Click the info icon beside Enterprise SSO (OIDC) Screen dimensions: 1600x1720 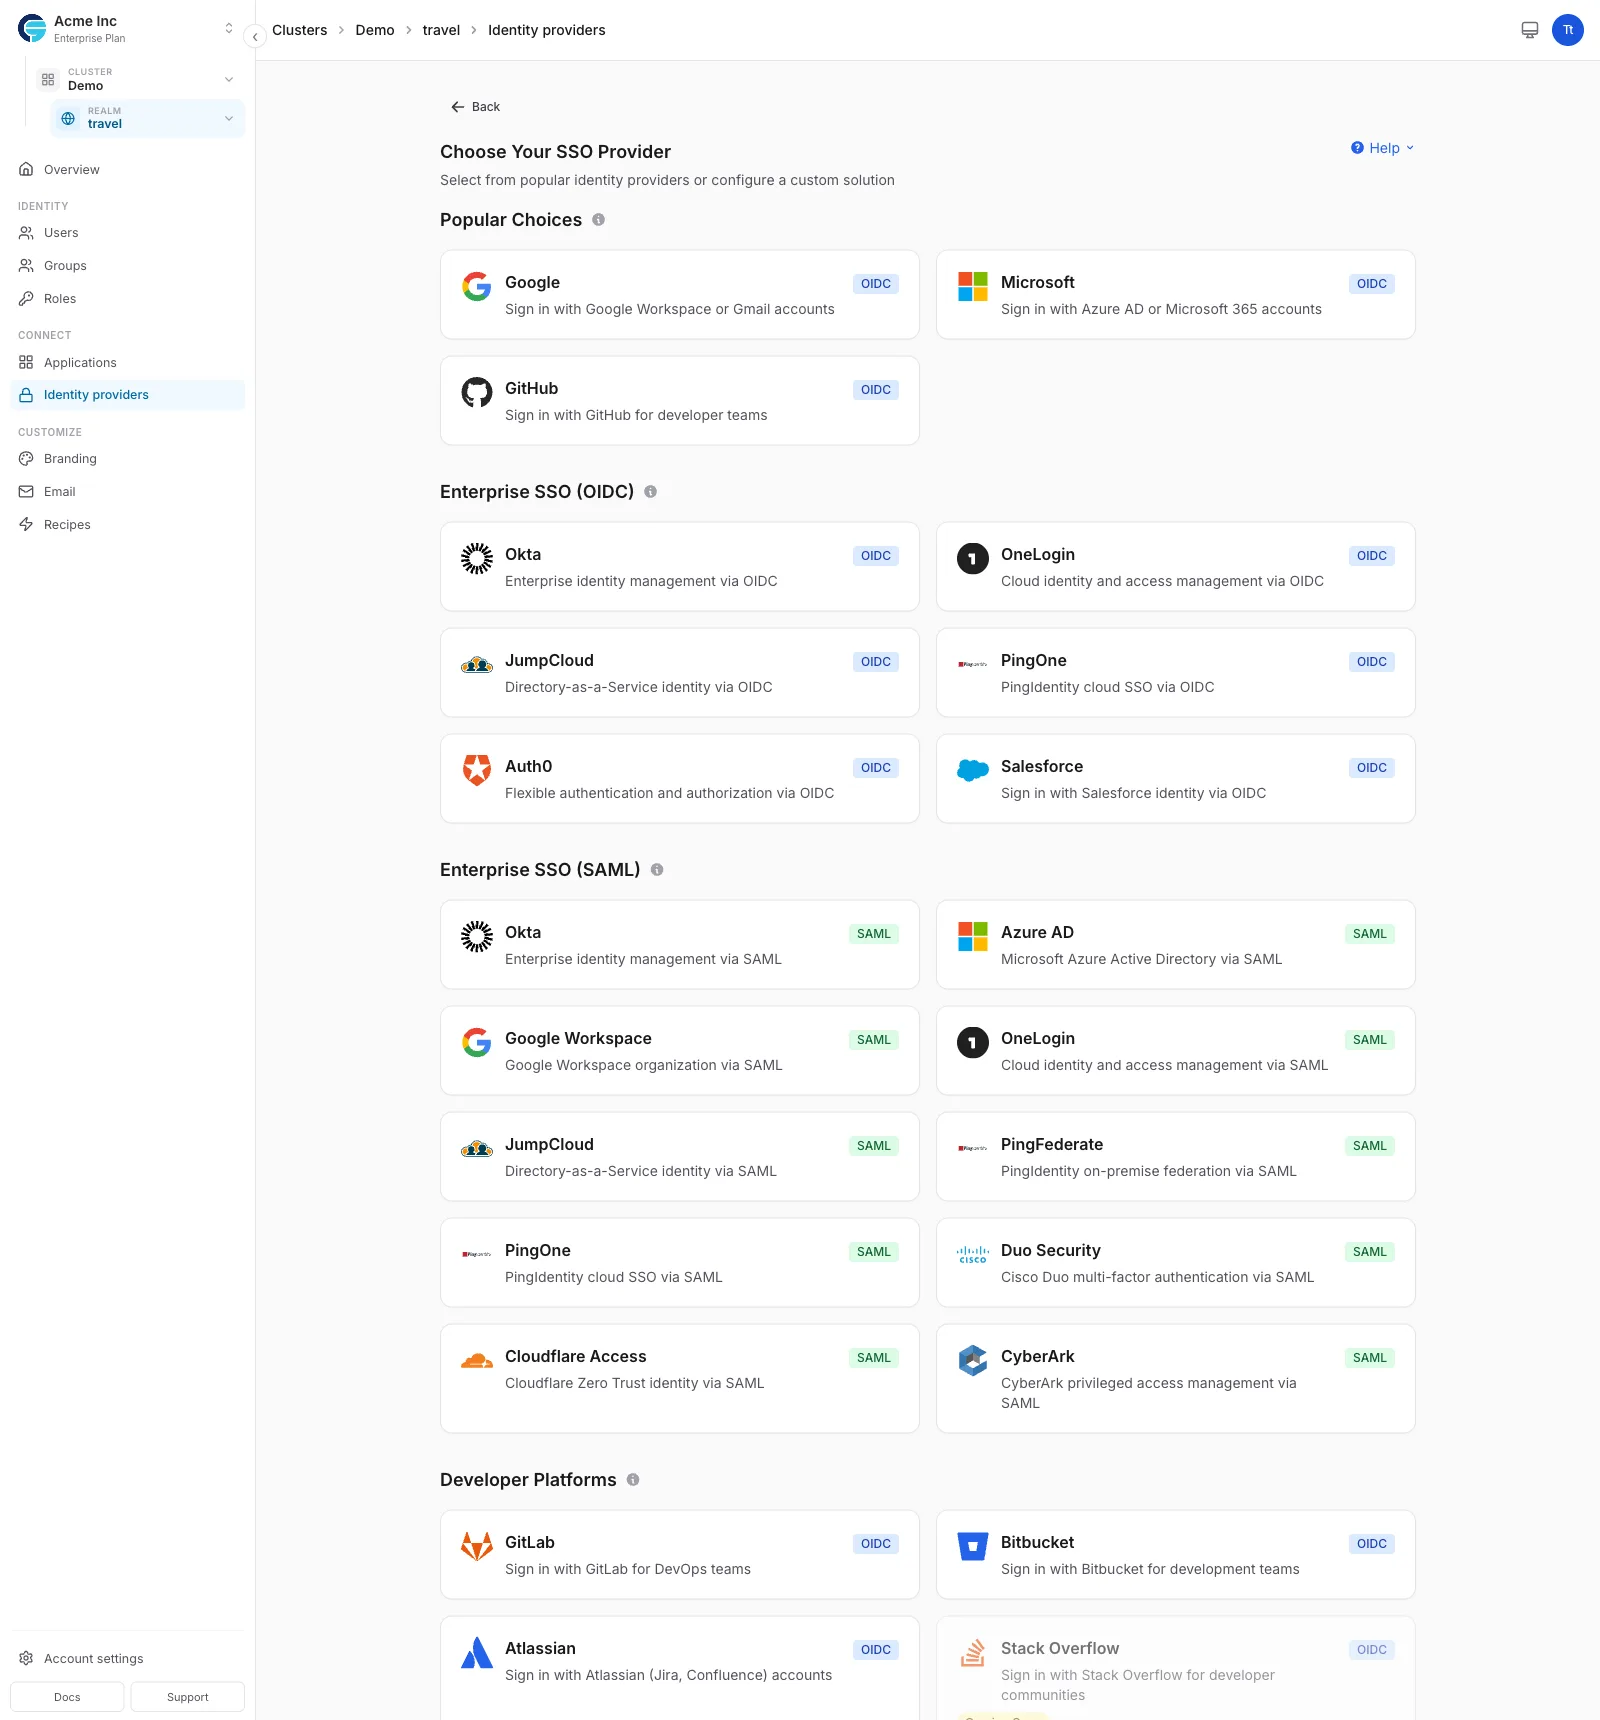click(x=650, y=492)
